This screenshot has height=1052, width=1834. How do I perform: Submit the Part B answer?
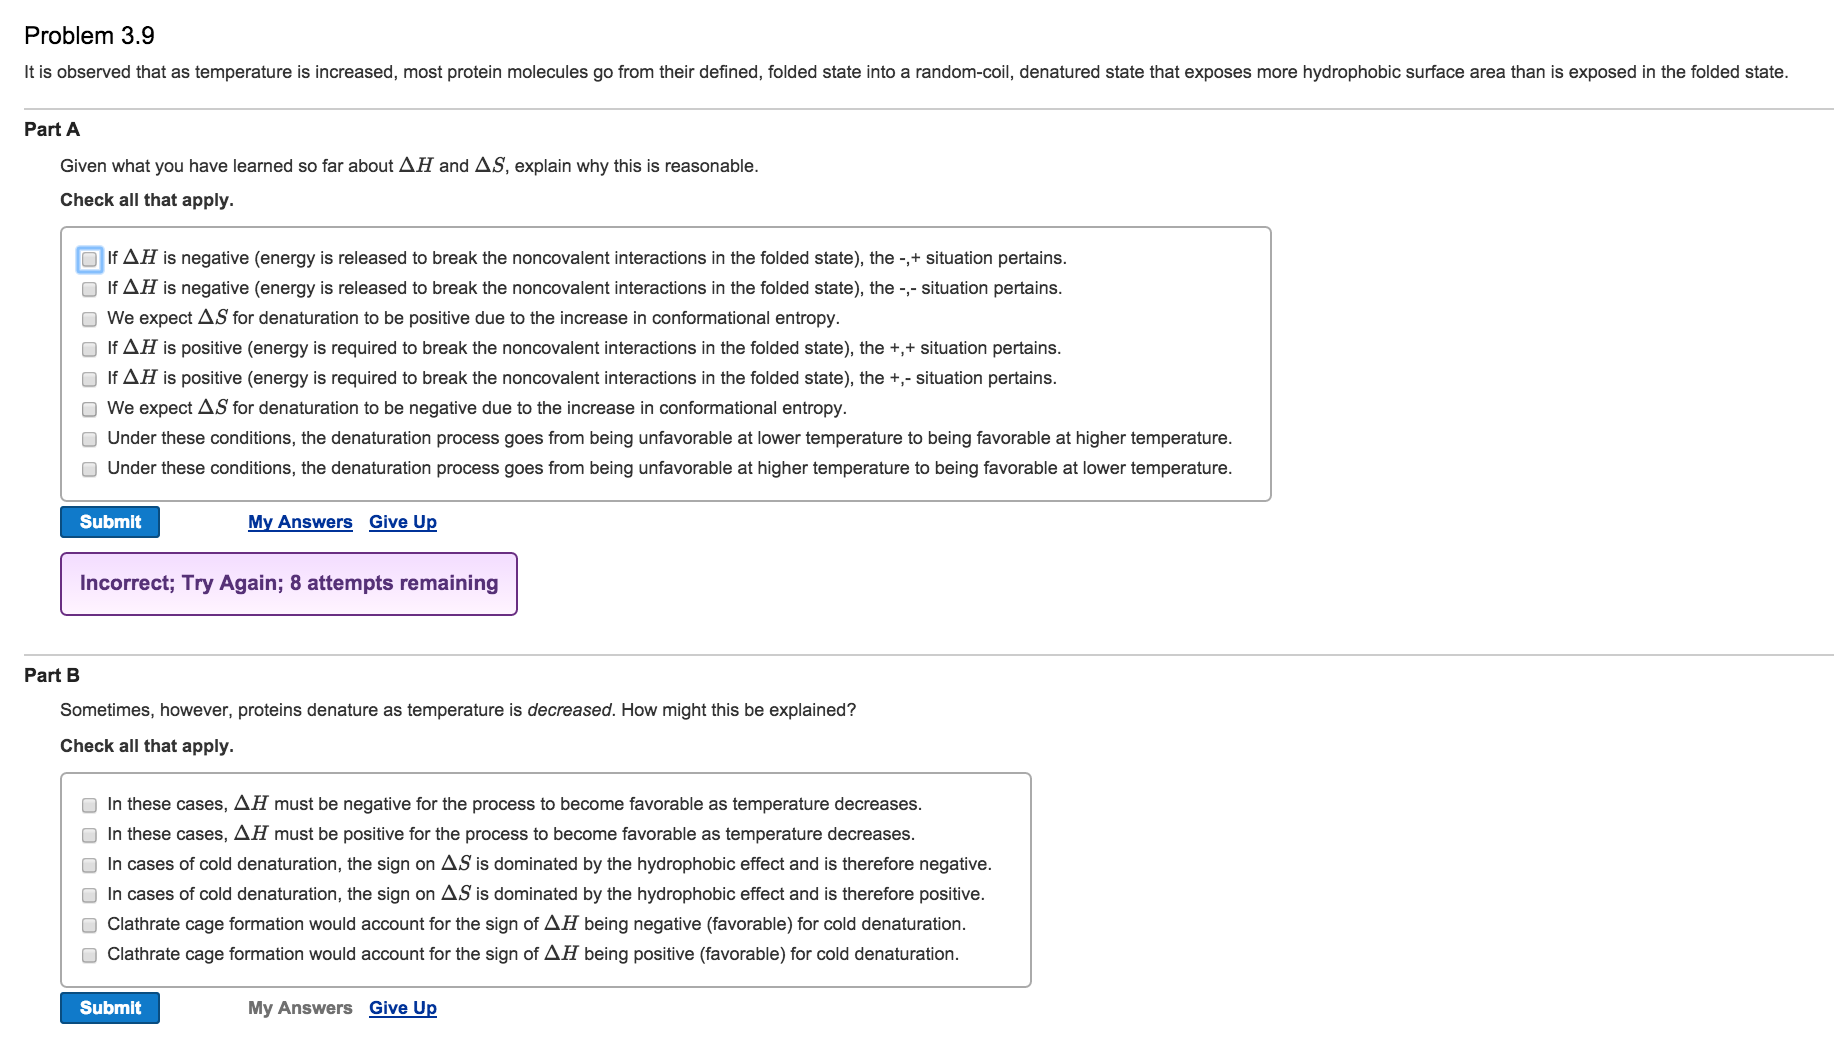tap(110, 1008)
